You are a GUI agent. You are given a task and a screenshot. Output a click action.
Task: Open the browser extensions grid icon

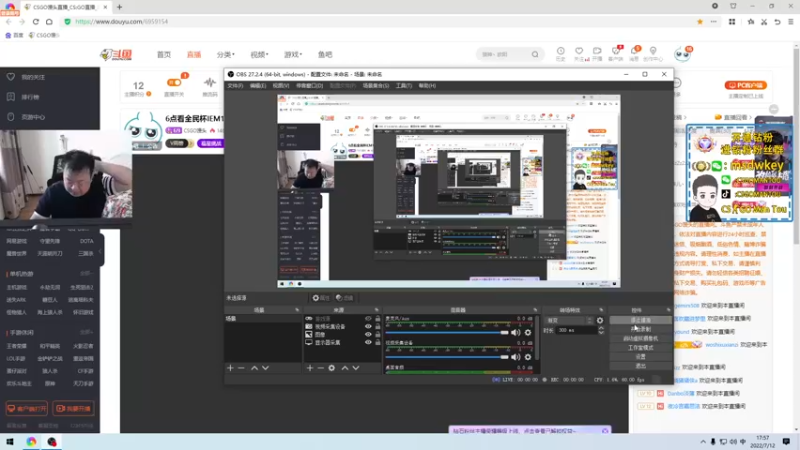[732, 21]
